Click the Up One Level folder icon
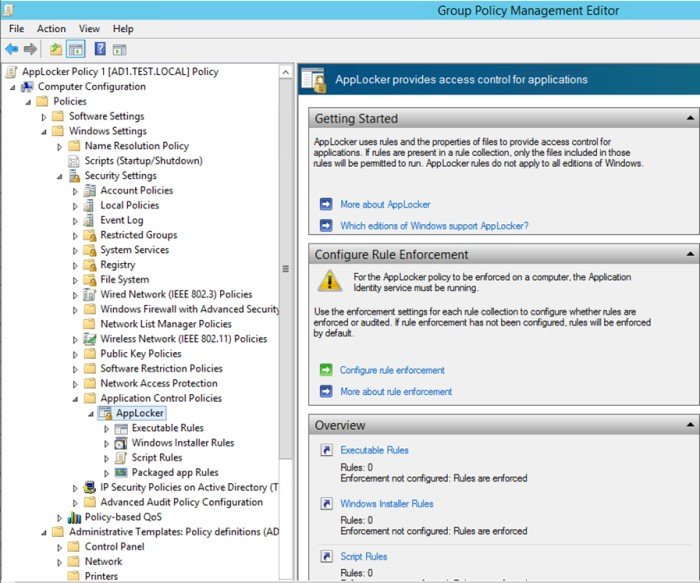This screenshot has width=700, height=583. (x=56, y=48)
